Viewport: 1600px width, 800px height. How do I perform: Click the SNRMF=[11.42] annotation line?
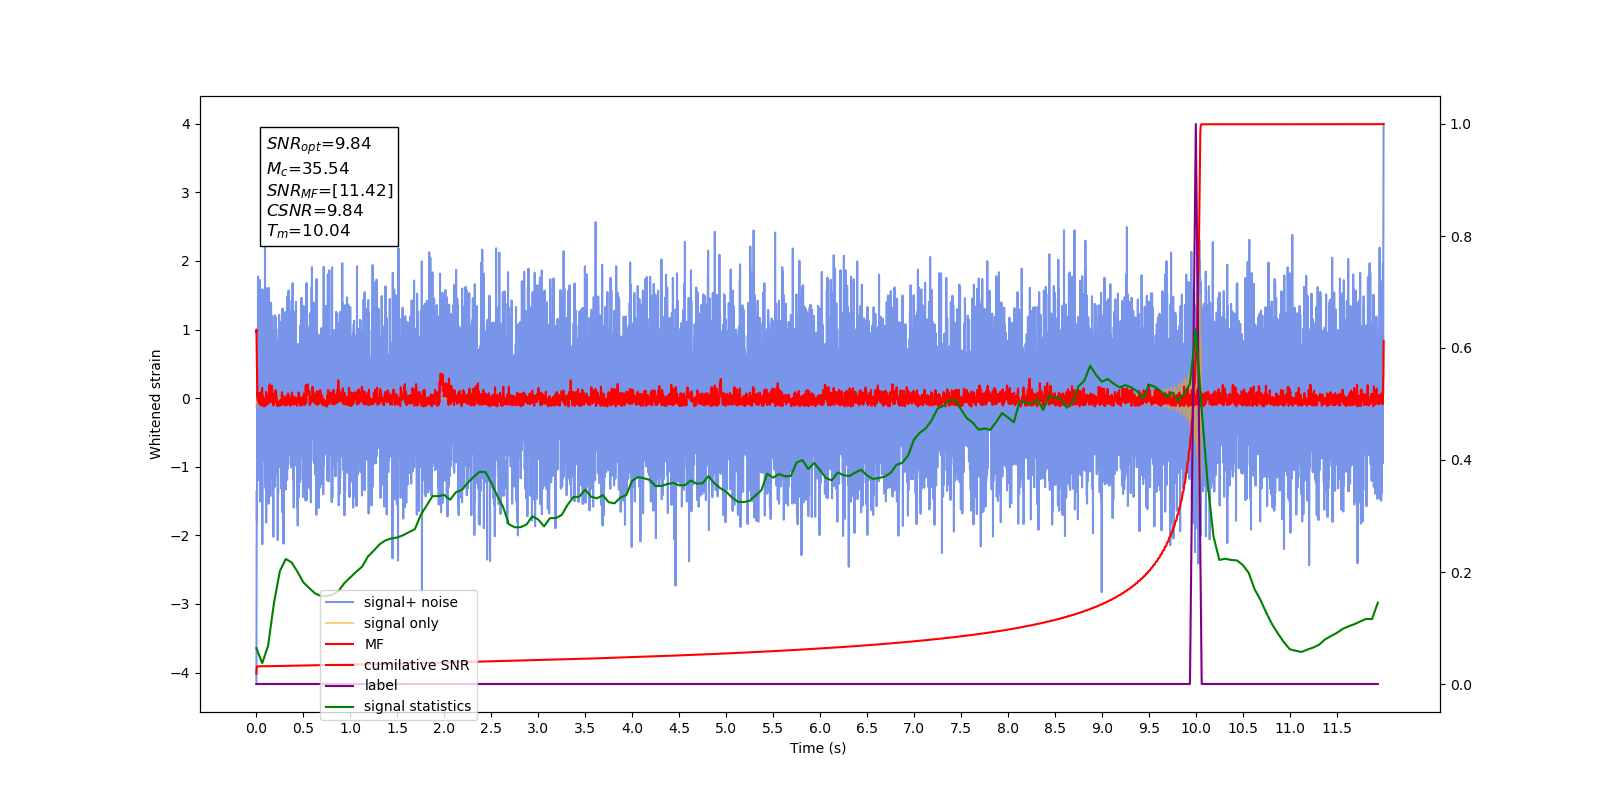[x=330, y=190]
